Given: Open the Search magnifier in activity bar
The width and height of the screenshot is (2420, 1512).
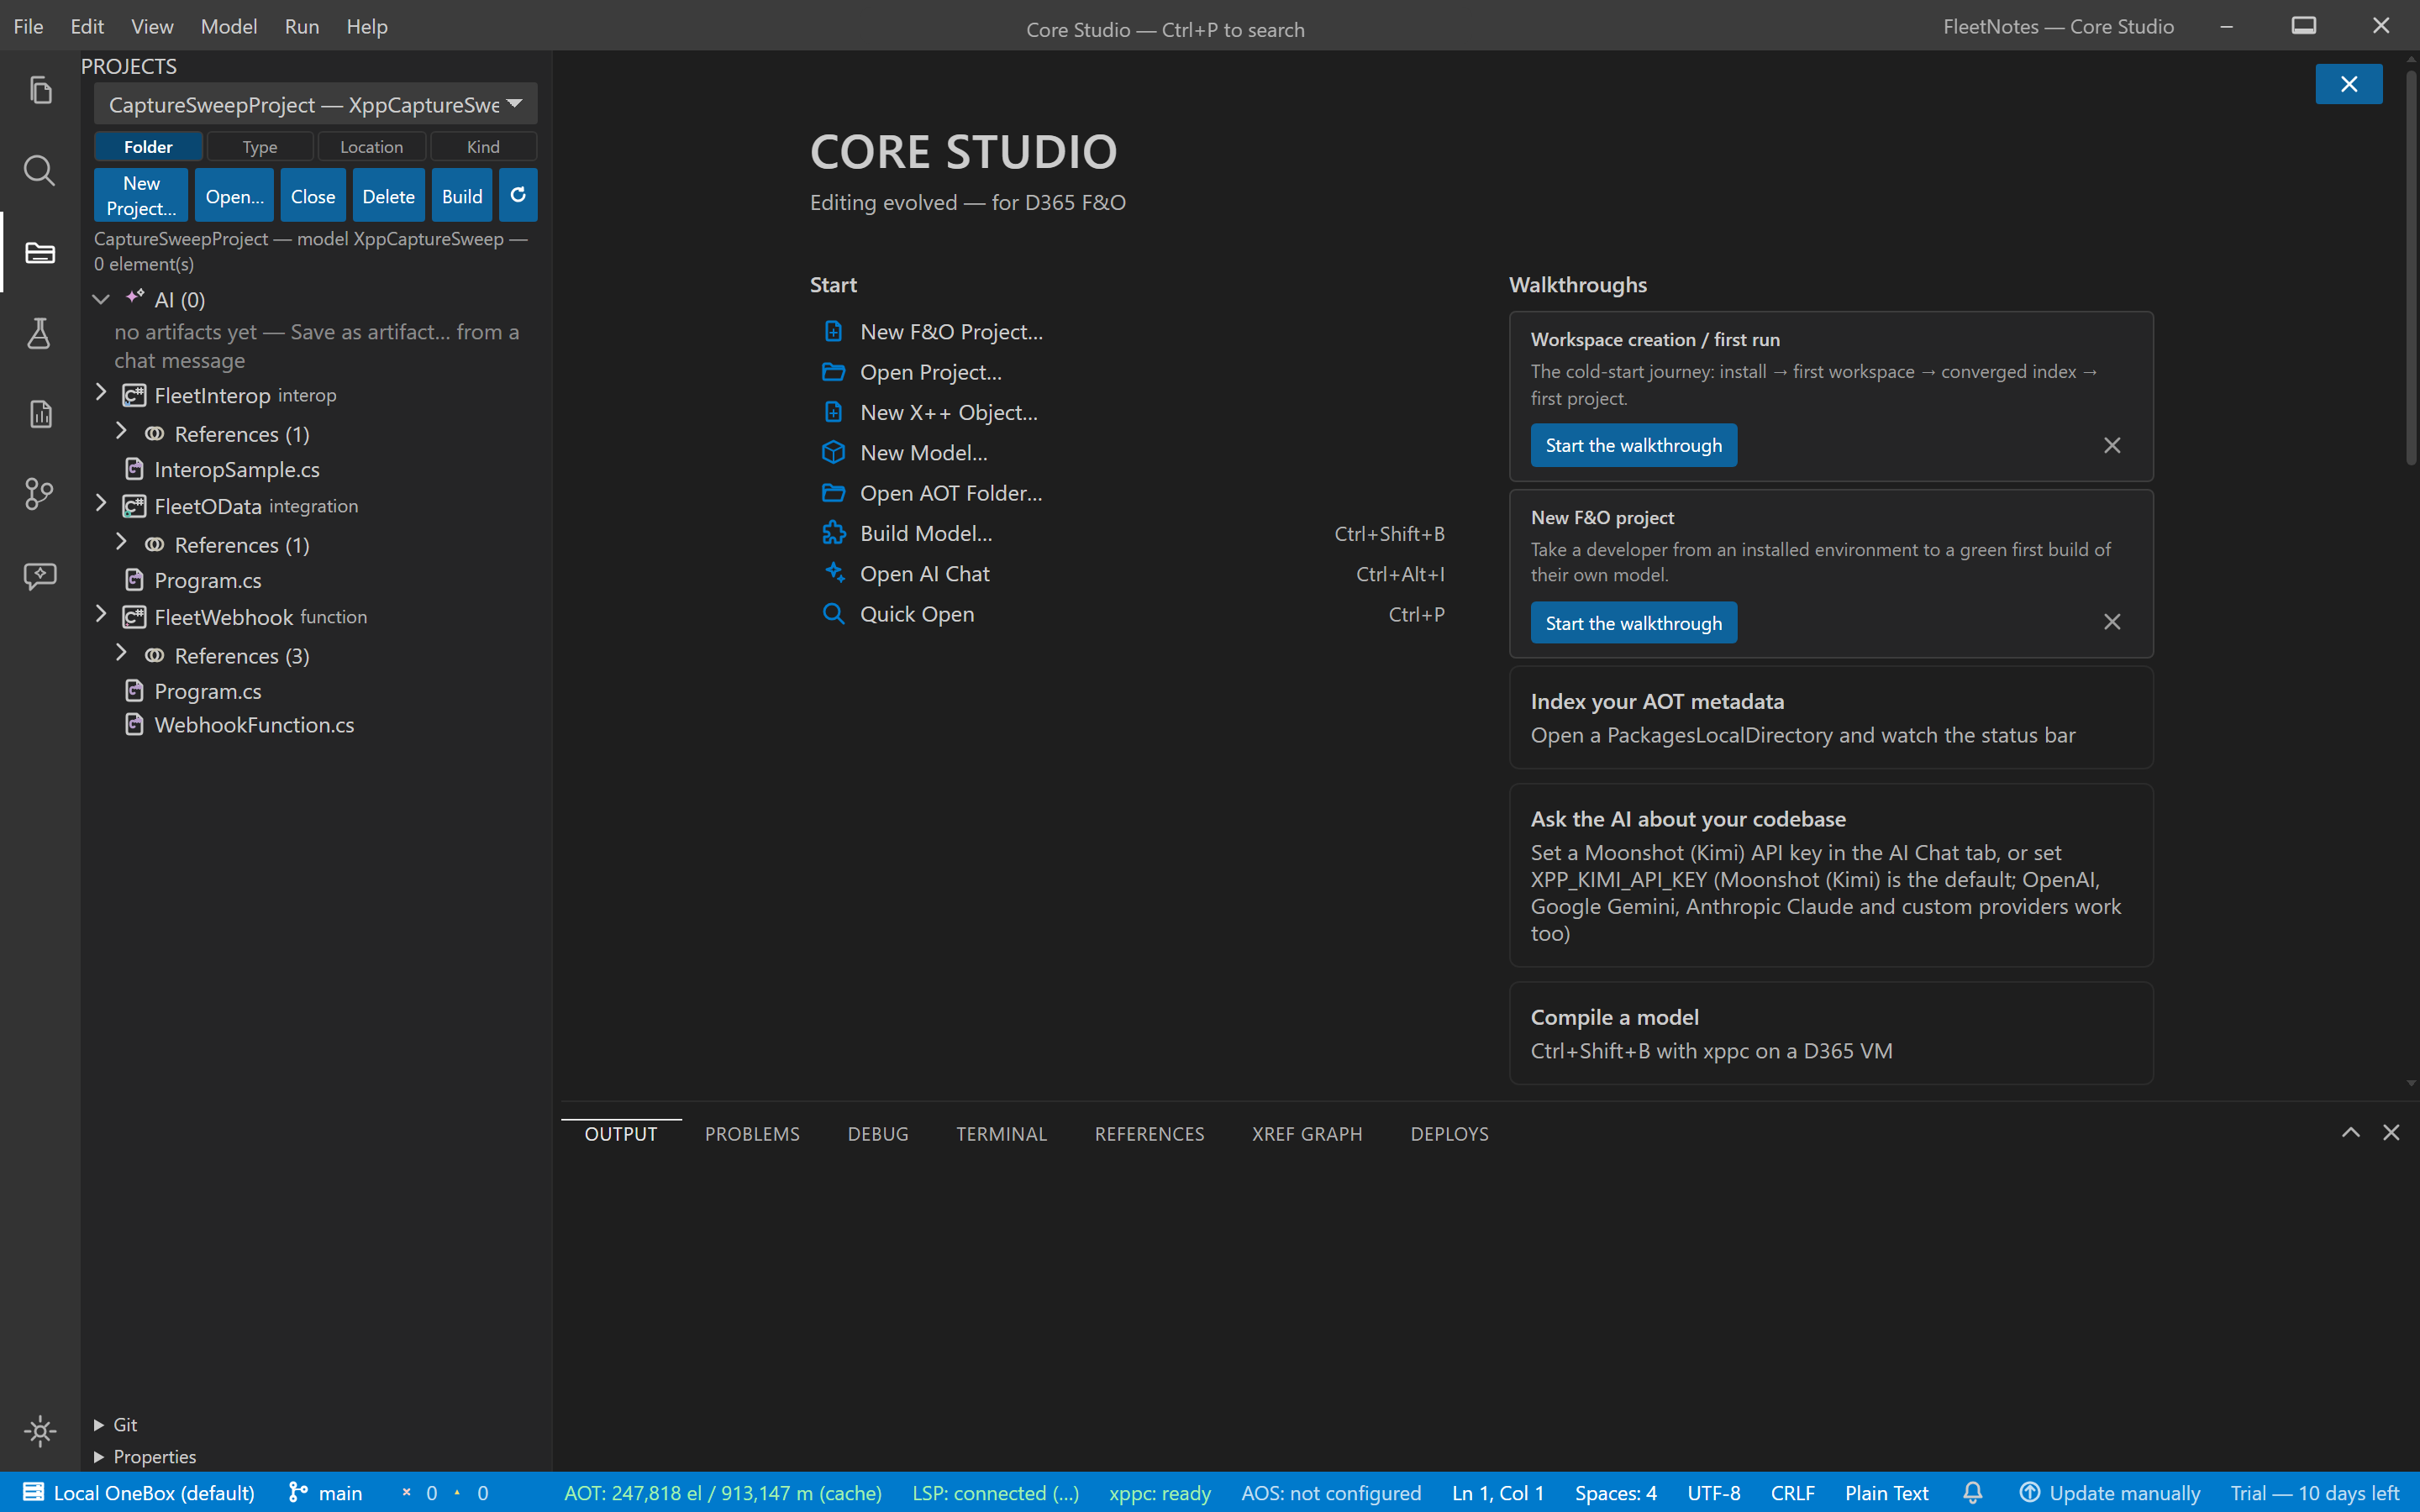Looking at the screenshot, I should pos(40,171).
